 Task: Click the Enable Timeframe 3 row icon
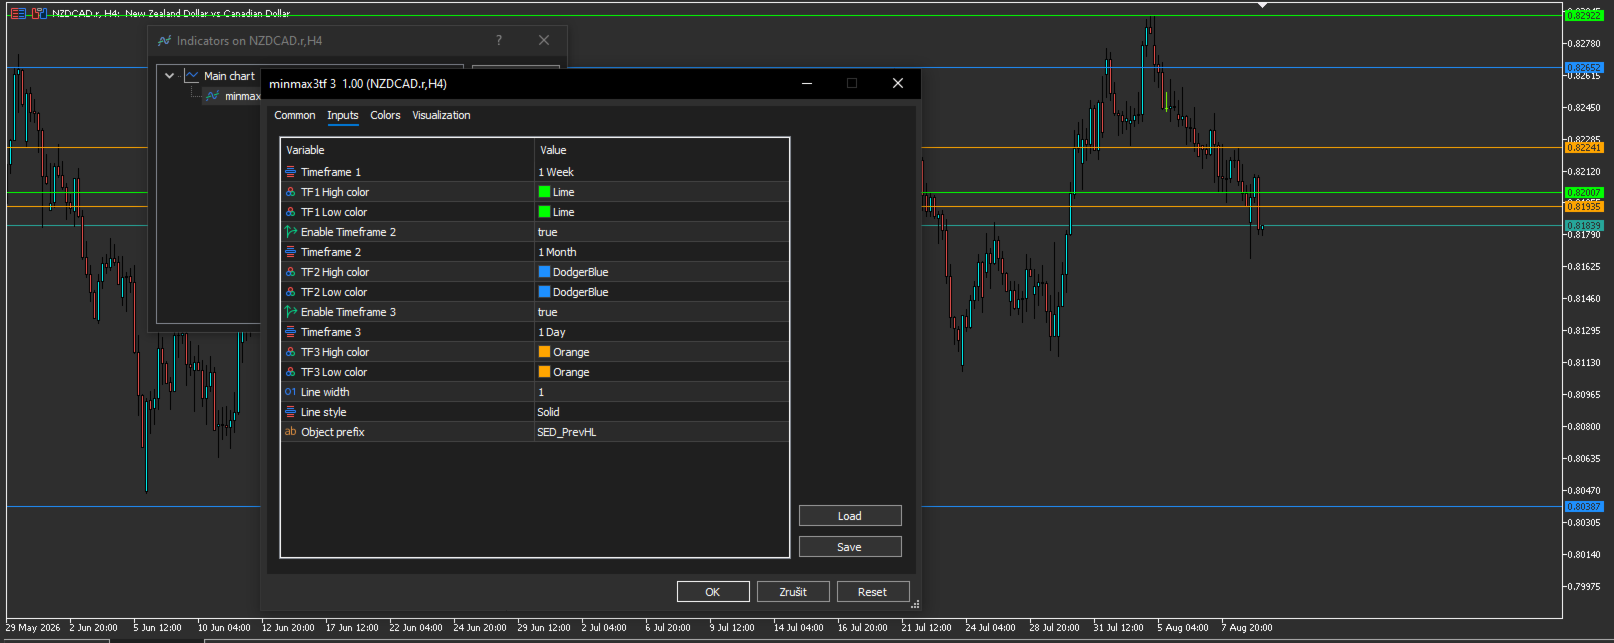291,312
